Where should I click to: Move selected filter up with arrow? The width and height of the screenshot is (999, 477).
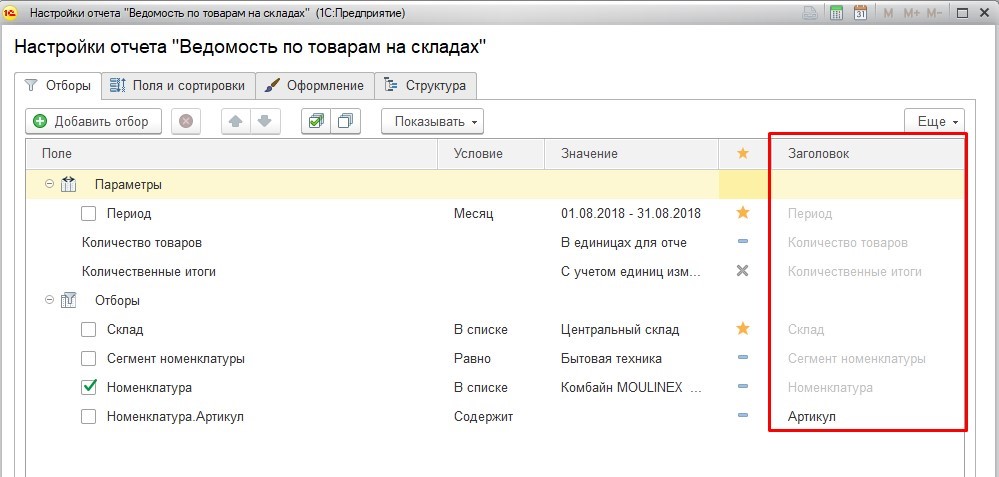point(236,121)
